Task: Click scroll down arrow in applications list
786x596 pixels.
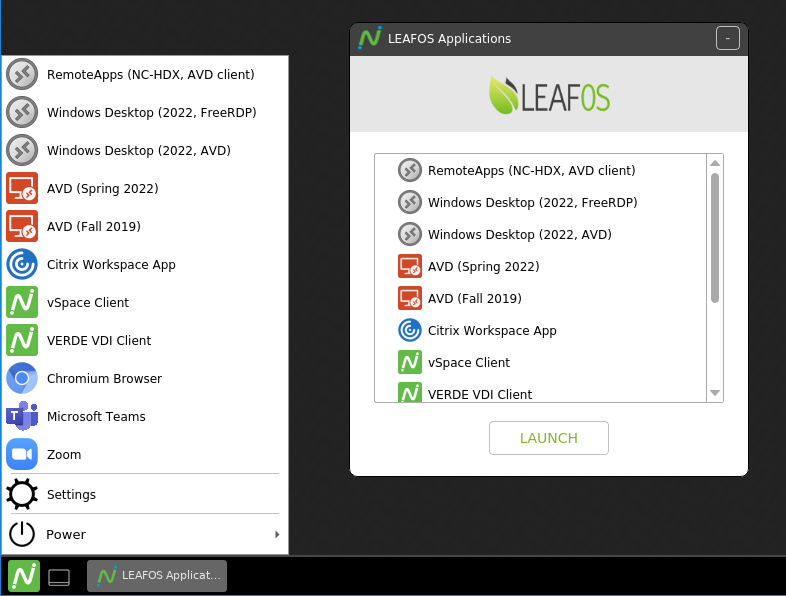Action: tap(715, 393)
